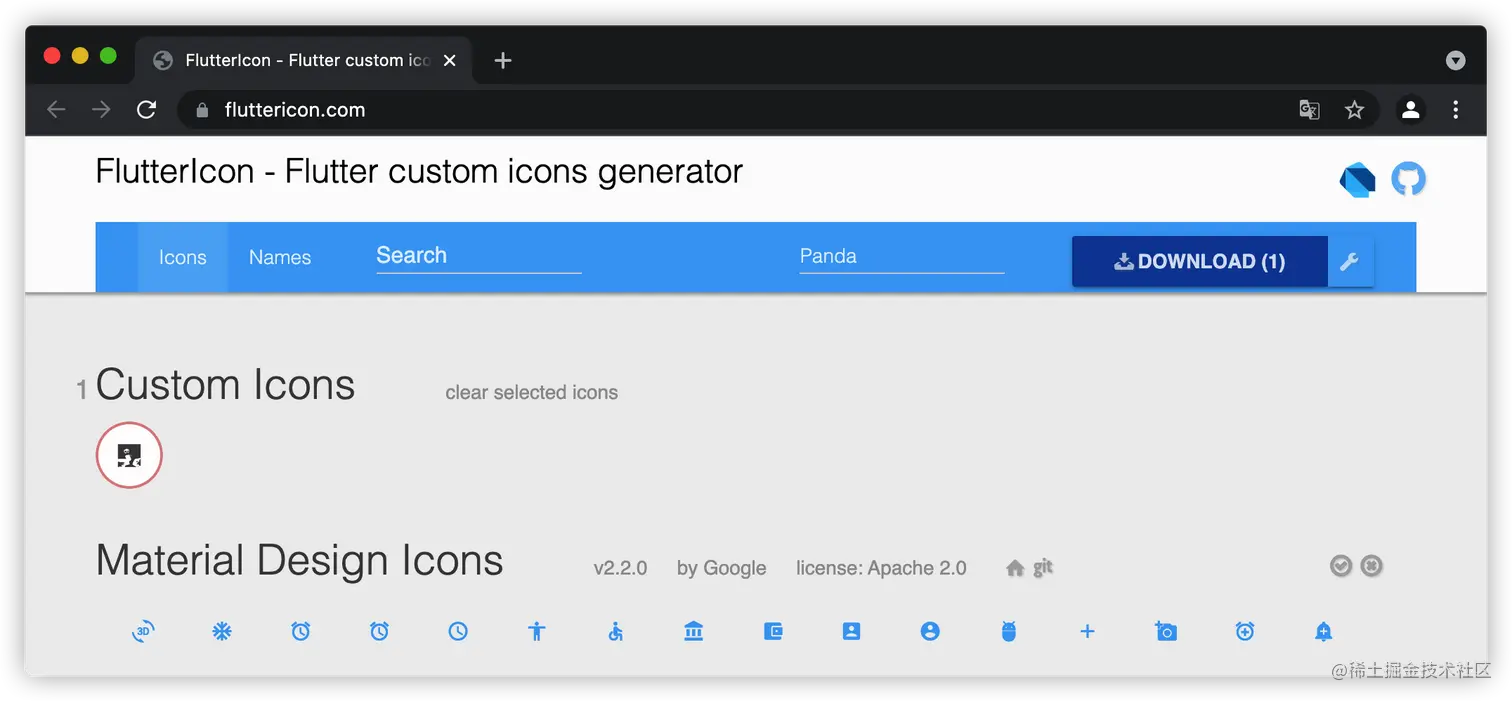The image size is (1512, 701).
Task: Focus the Search field
Action: coord(478,256)
